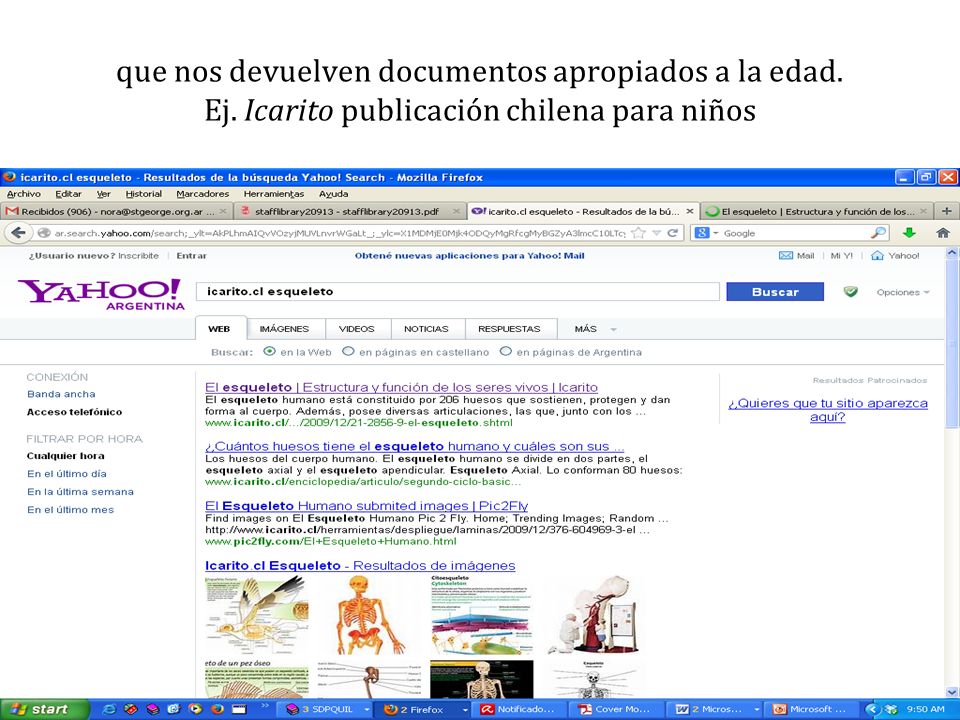This screenshot has width=960, height=720.
Task: Open result '¿Cuántos huesos tiene el esqueleto humano'
Action: tap(414, 446)
